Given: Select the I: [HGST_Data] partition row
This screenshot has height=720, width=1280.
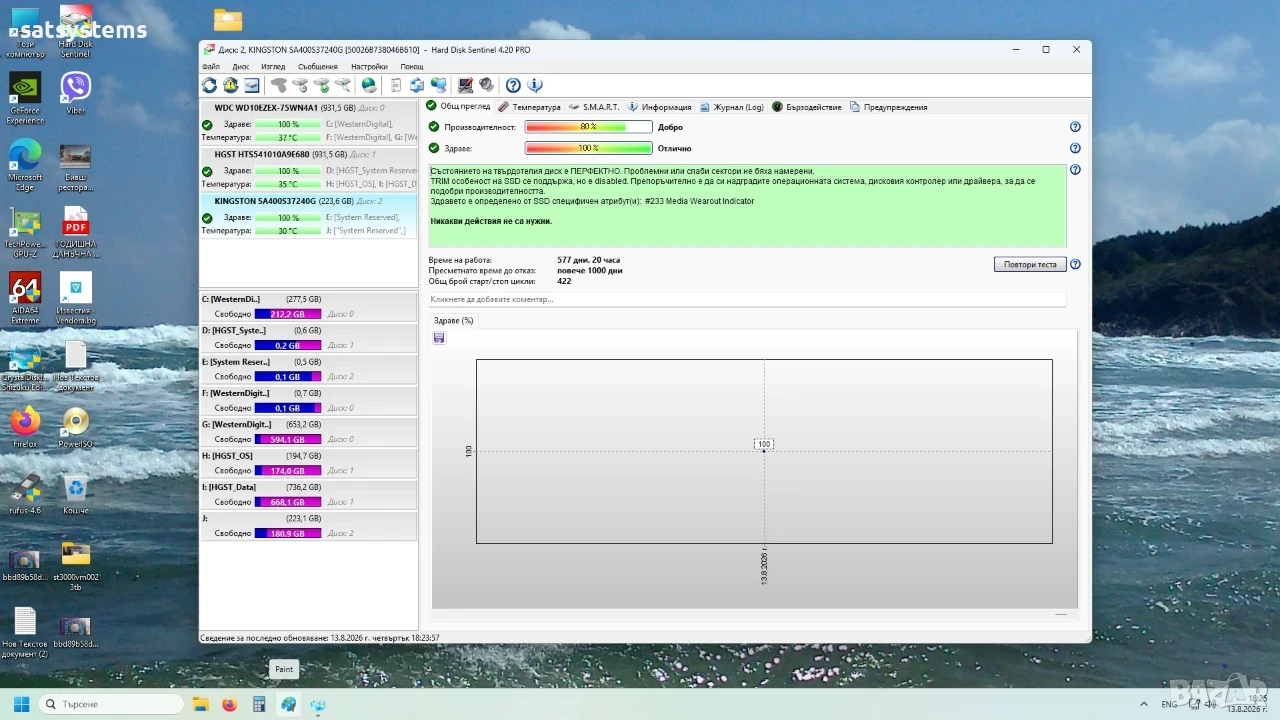Looking at the screenshot, I should click(308, 495).
